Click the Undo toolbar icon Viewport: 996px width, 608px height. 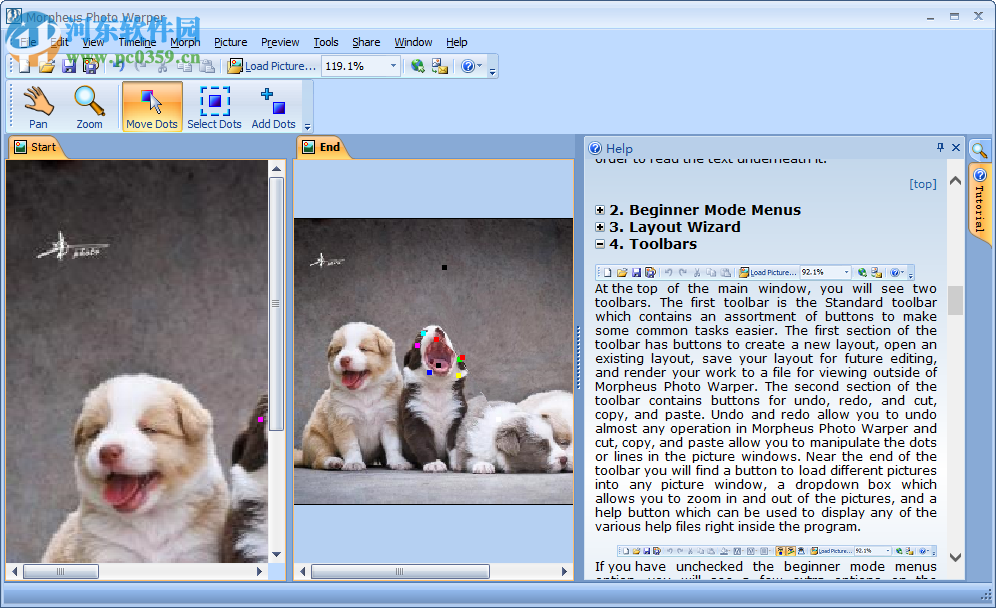[x=120, y=66]
